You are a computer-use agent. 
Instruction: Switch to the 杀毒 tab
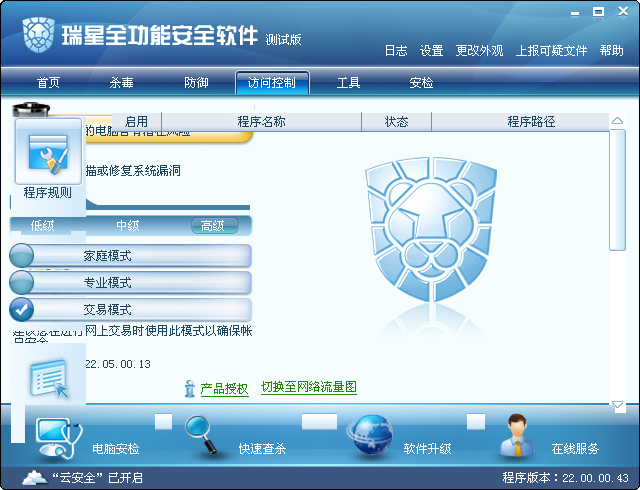[121, 83]
